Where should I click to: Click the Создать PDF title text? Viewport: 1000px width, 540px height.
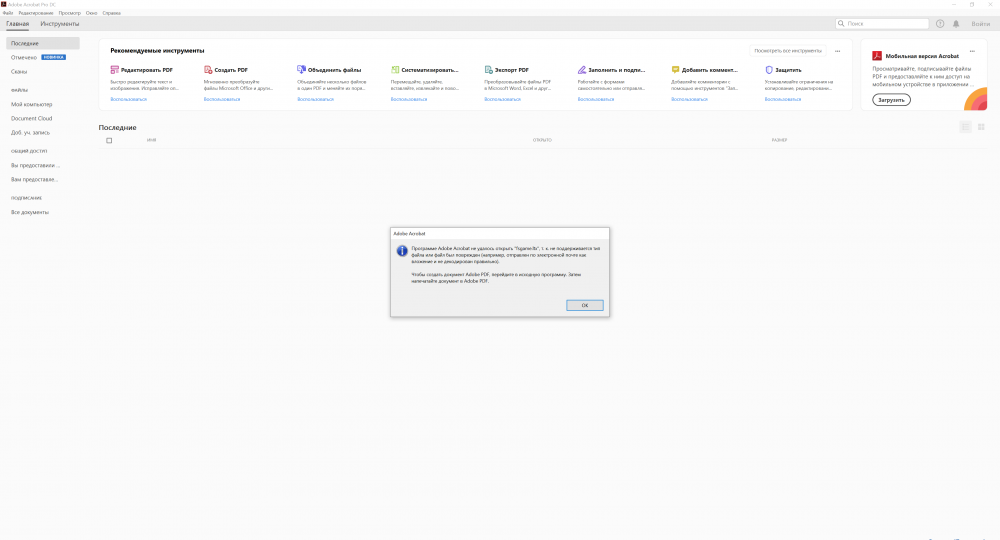click(231, 70)
